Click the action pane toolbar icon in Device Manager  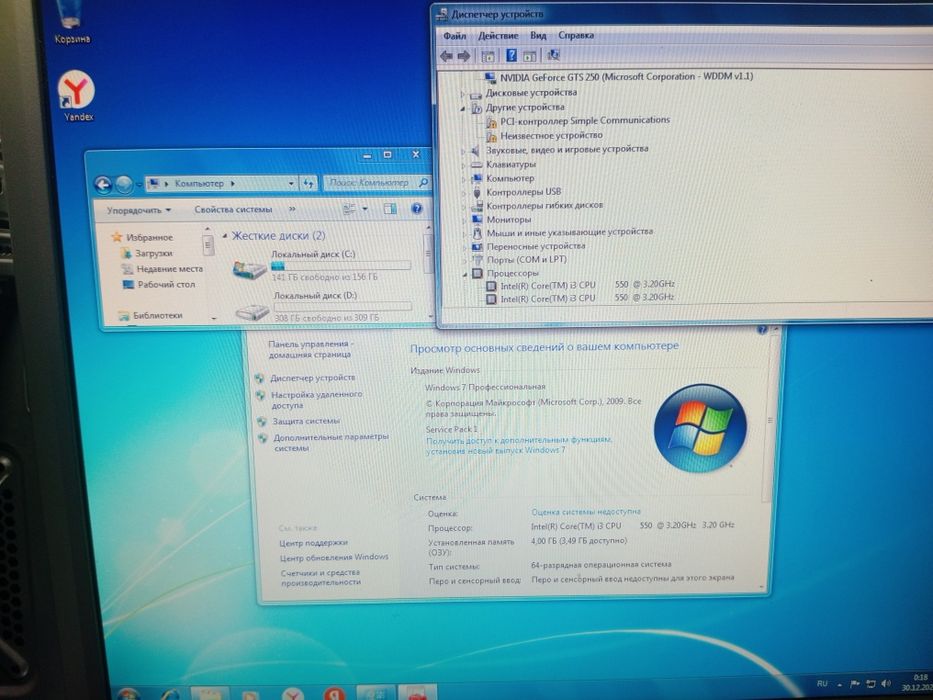tap(529, 56)
